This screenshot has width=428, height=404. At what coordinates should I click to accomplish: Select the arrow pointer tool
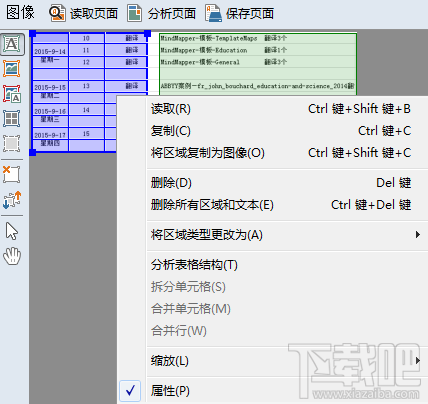click(12, 231)
